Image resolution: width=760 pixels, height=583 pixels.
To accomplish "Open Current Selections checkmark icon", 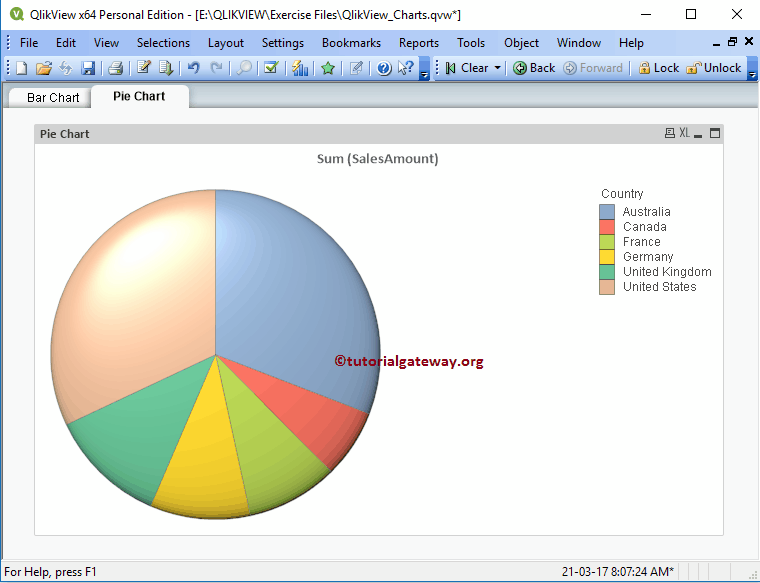I will point(271,68).
